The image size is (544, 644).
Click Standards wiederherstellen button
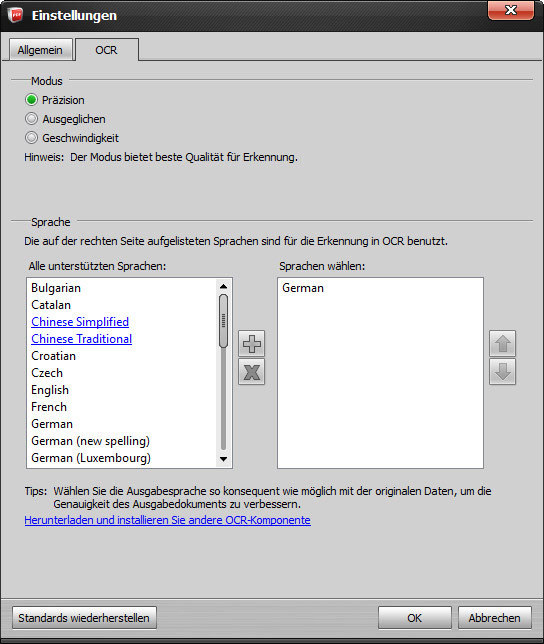click(x=84, y=618)
